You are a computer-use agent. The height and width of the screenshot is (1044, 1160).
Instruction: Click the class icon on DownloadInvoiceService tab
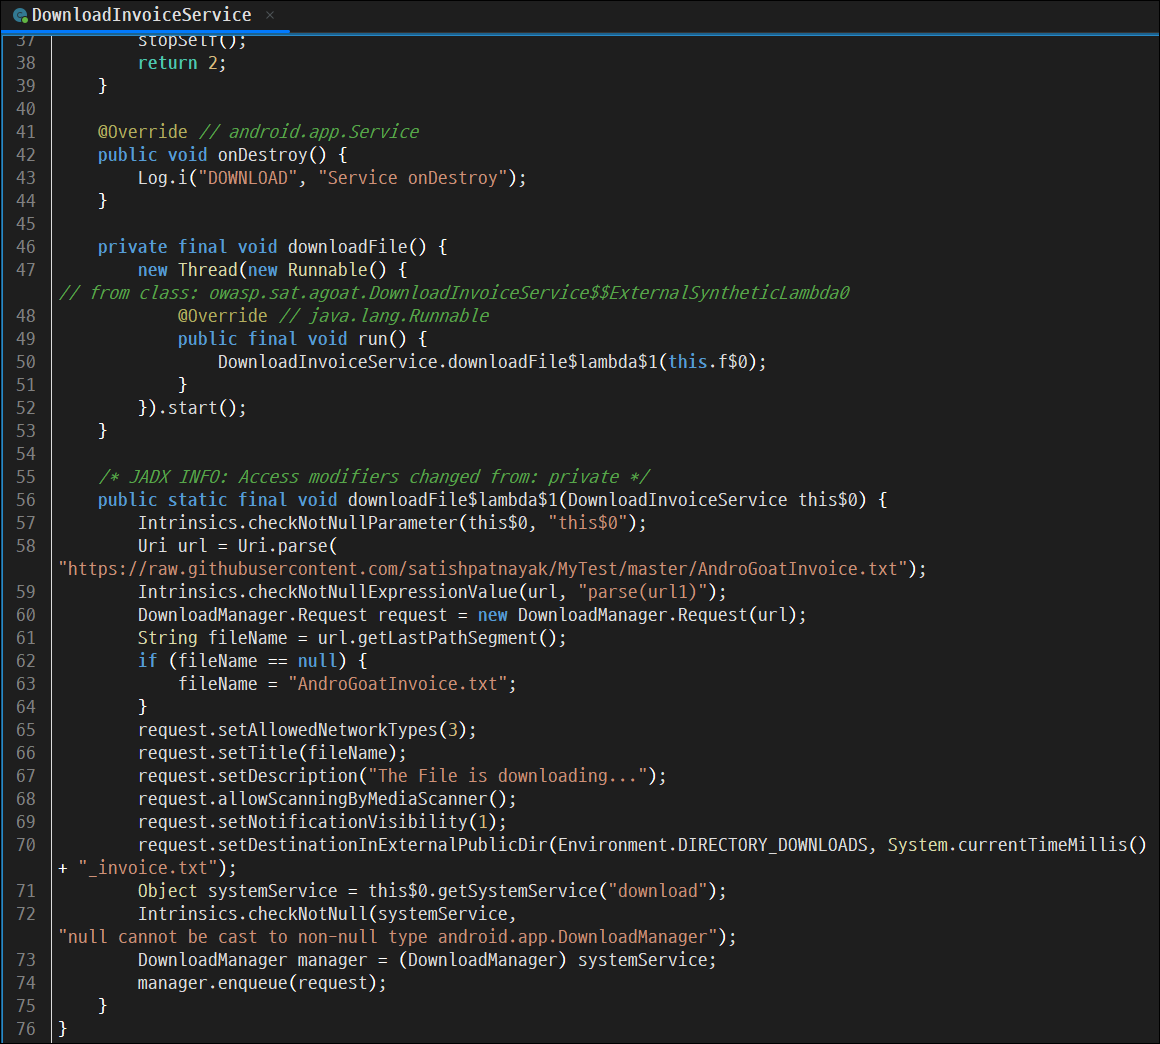click(20, 16)
